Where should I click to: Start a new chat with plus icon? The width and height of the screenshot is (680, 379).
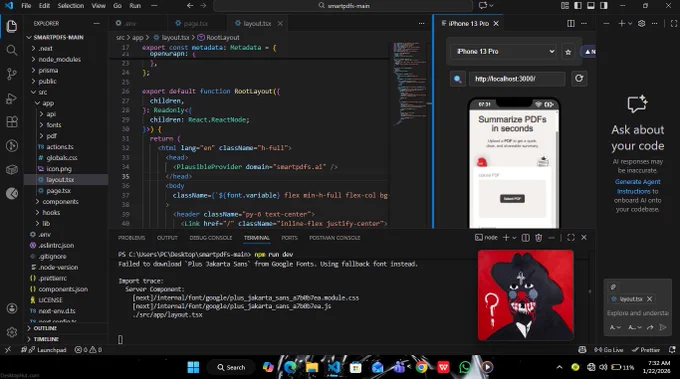(621, 23)
